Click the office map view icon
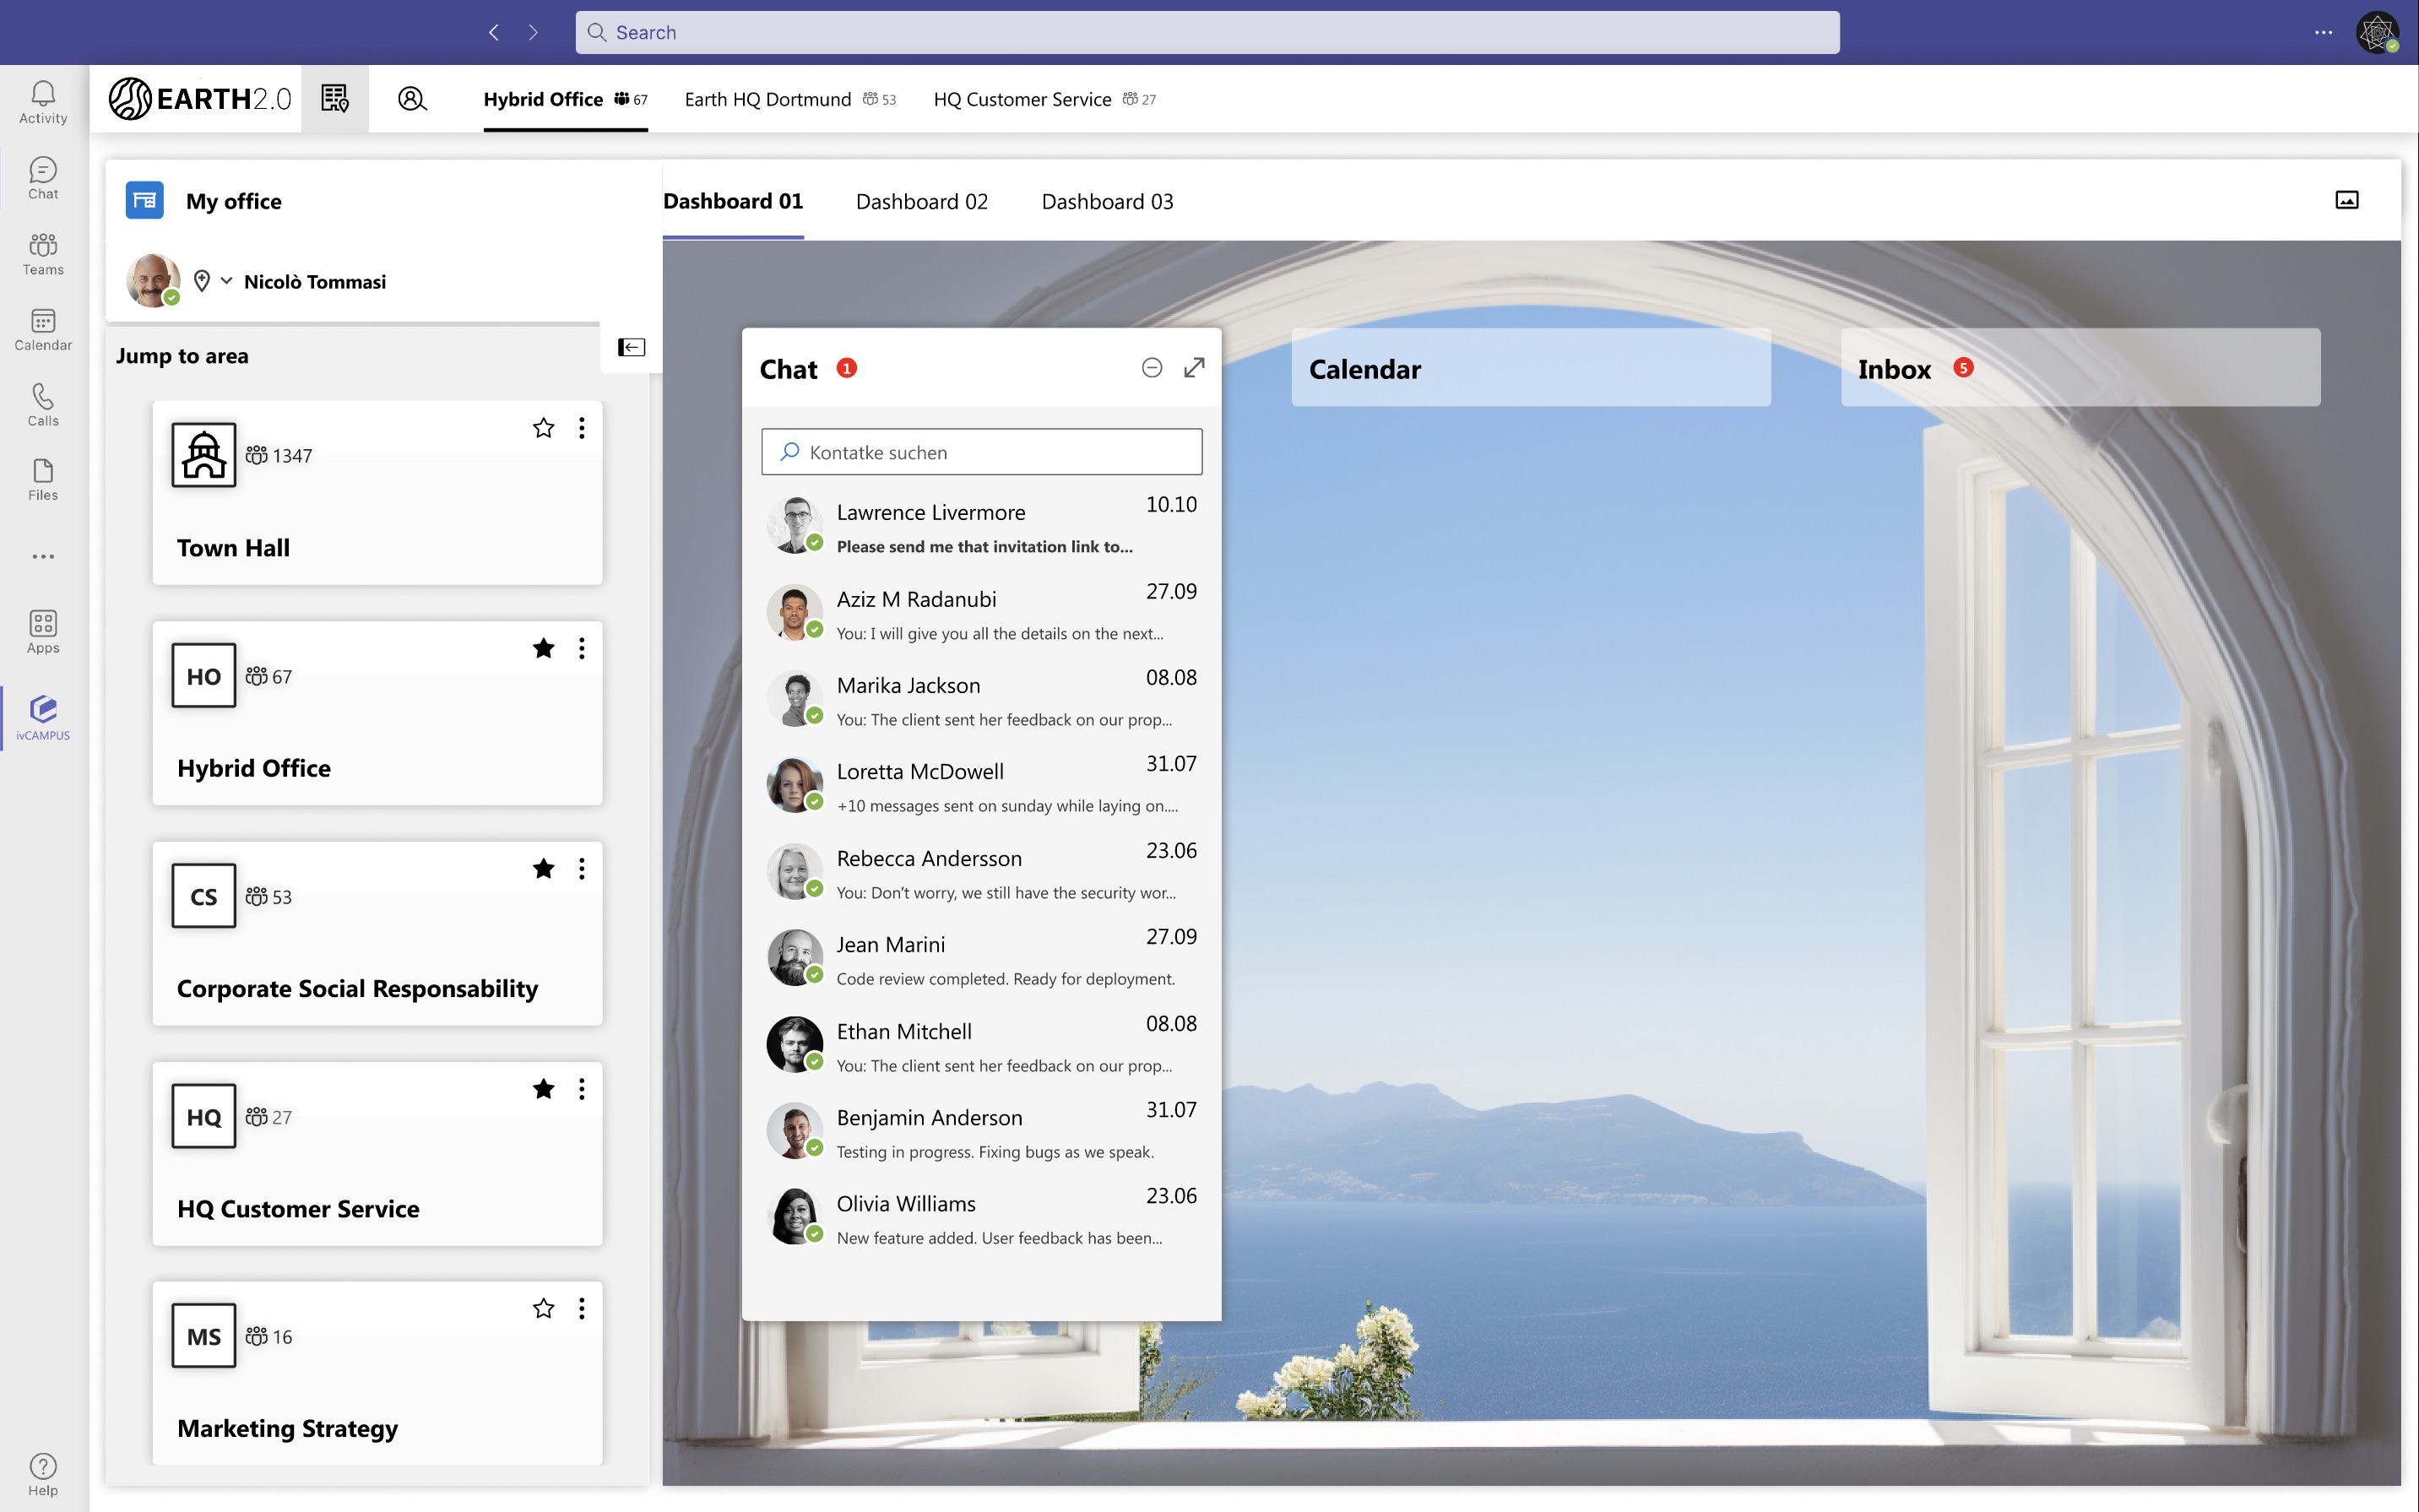 [335, 99]
